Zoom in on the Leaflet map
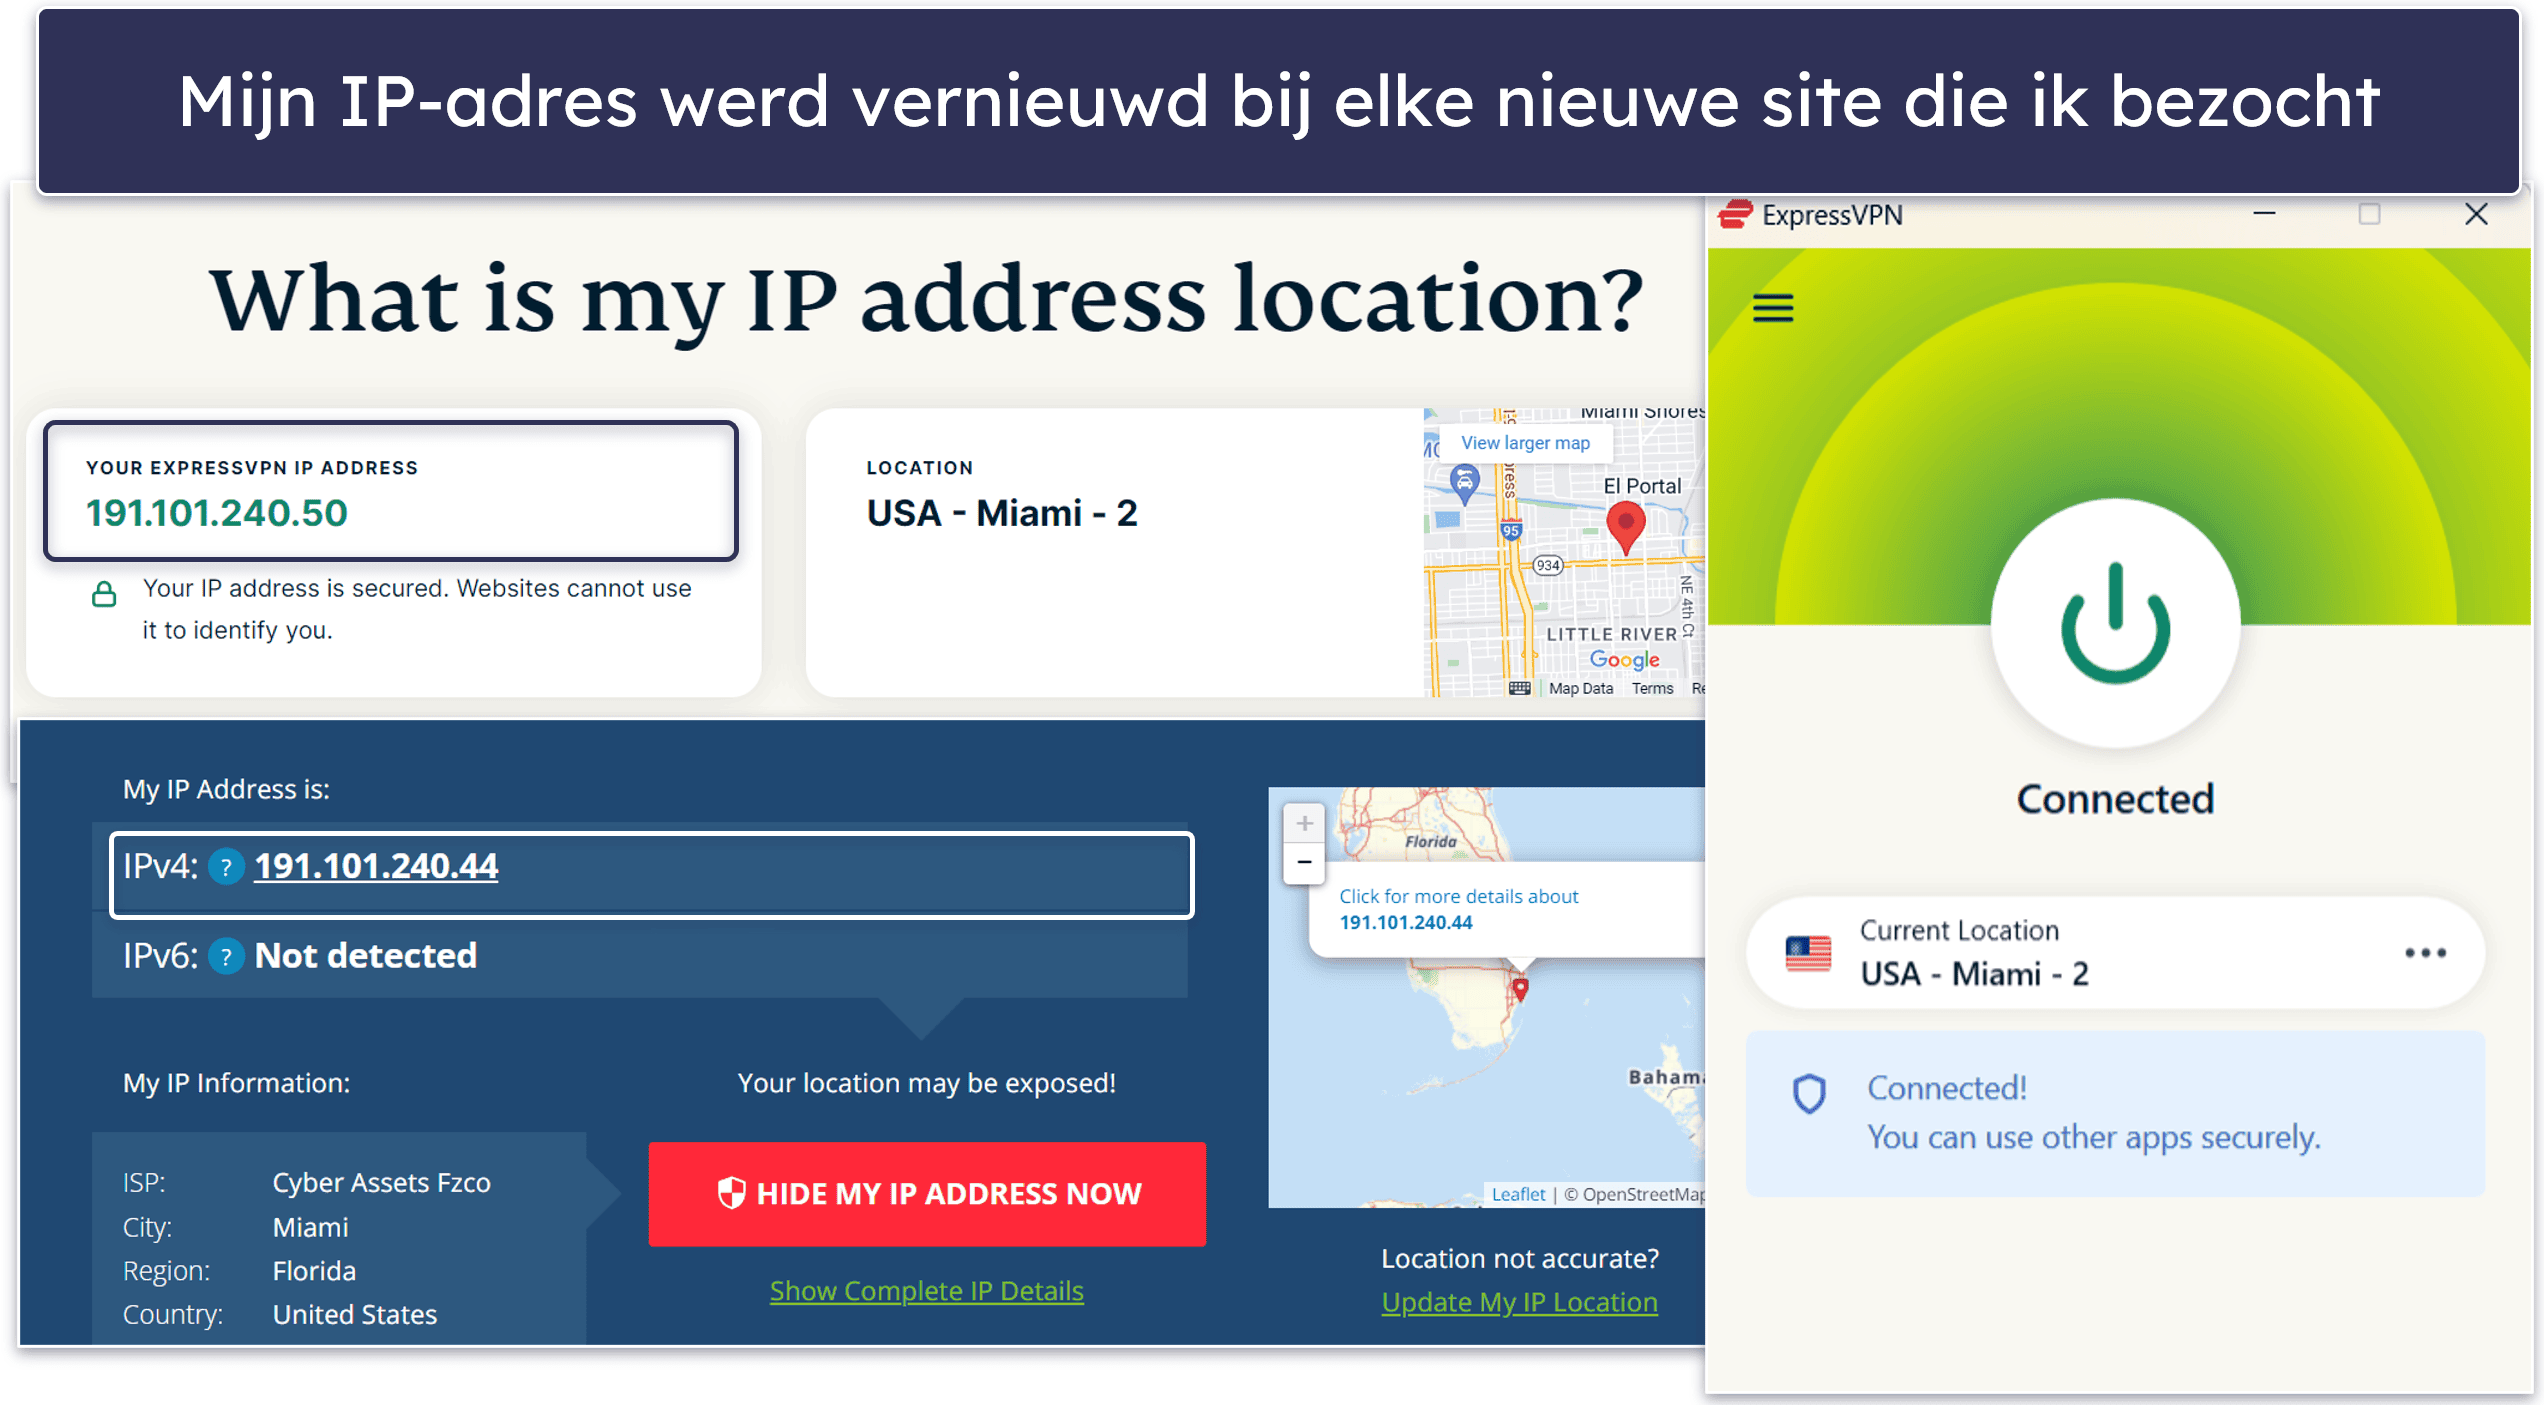This screenshot has width=2544, height=1405. click(x=1304, y=824)
